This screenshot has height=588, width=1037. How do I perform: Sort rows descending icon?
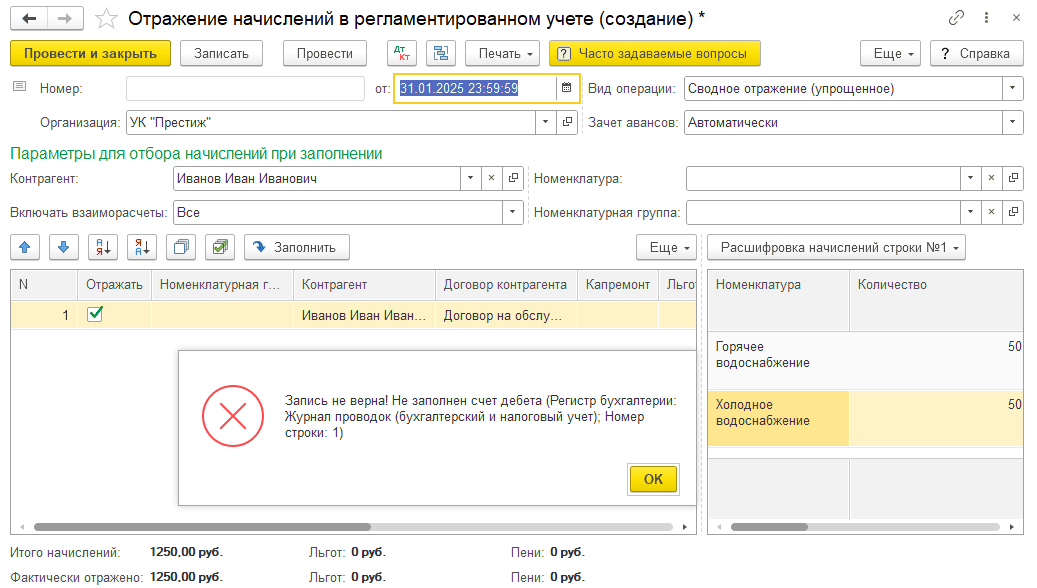coord(142,247)
